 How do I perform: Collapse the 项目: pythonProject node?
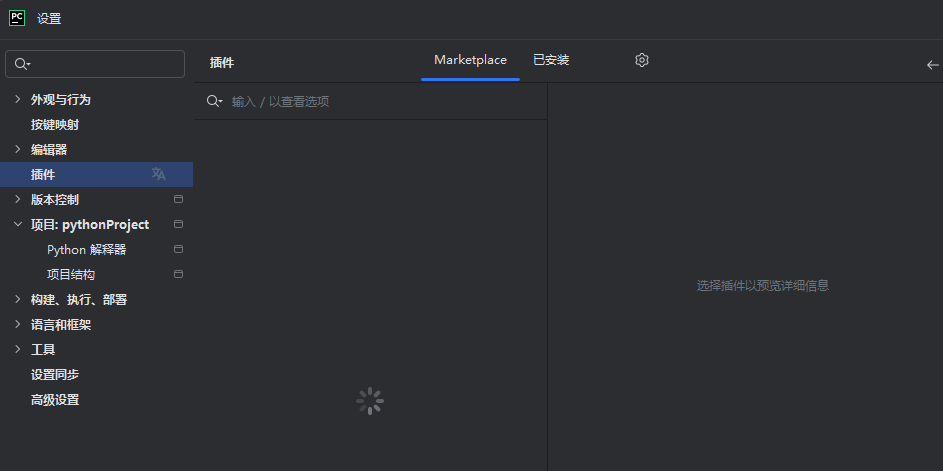coord(17,224)
